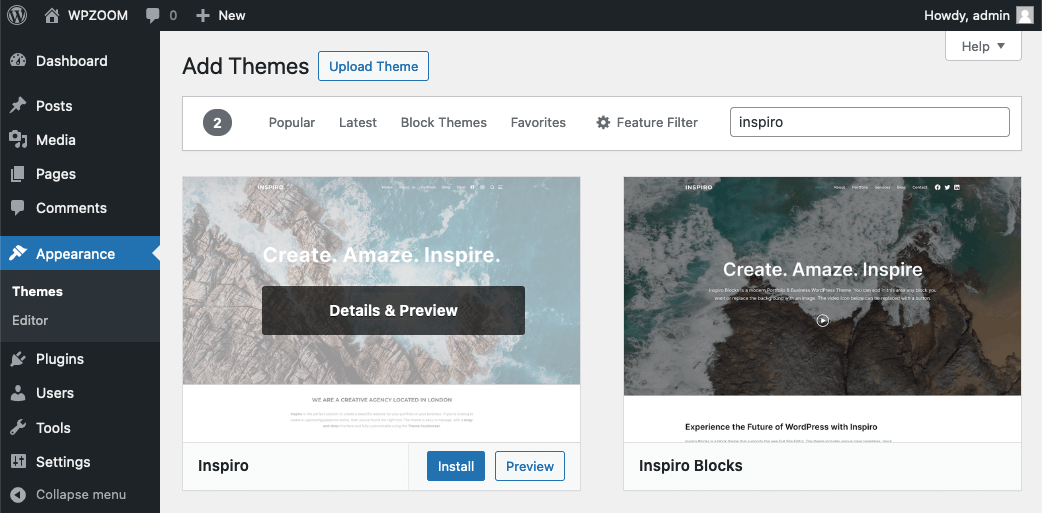Click the plus icon next to New
The image size is (1042, 513).
pyautogui.click(x=203, y=15)
